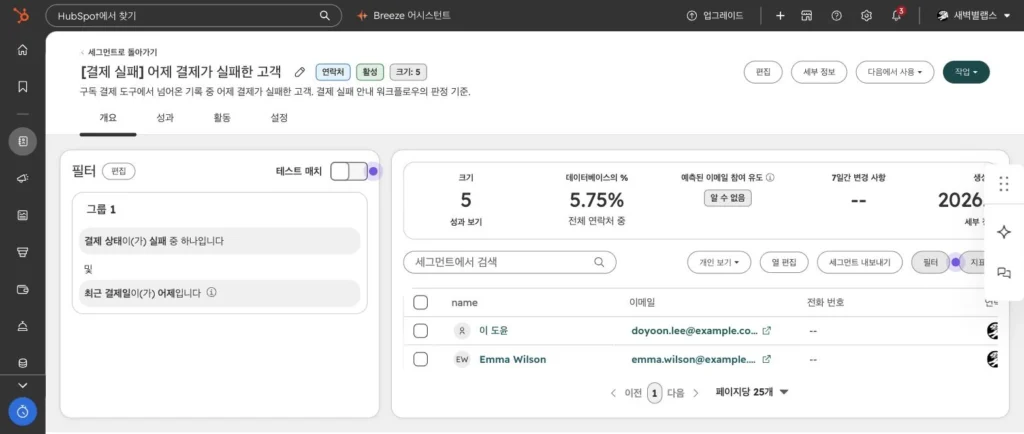Click the blue timer icon at sidebar bottom
Screen dimensions: 1024x434
point(23,412)
